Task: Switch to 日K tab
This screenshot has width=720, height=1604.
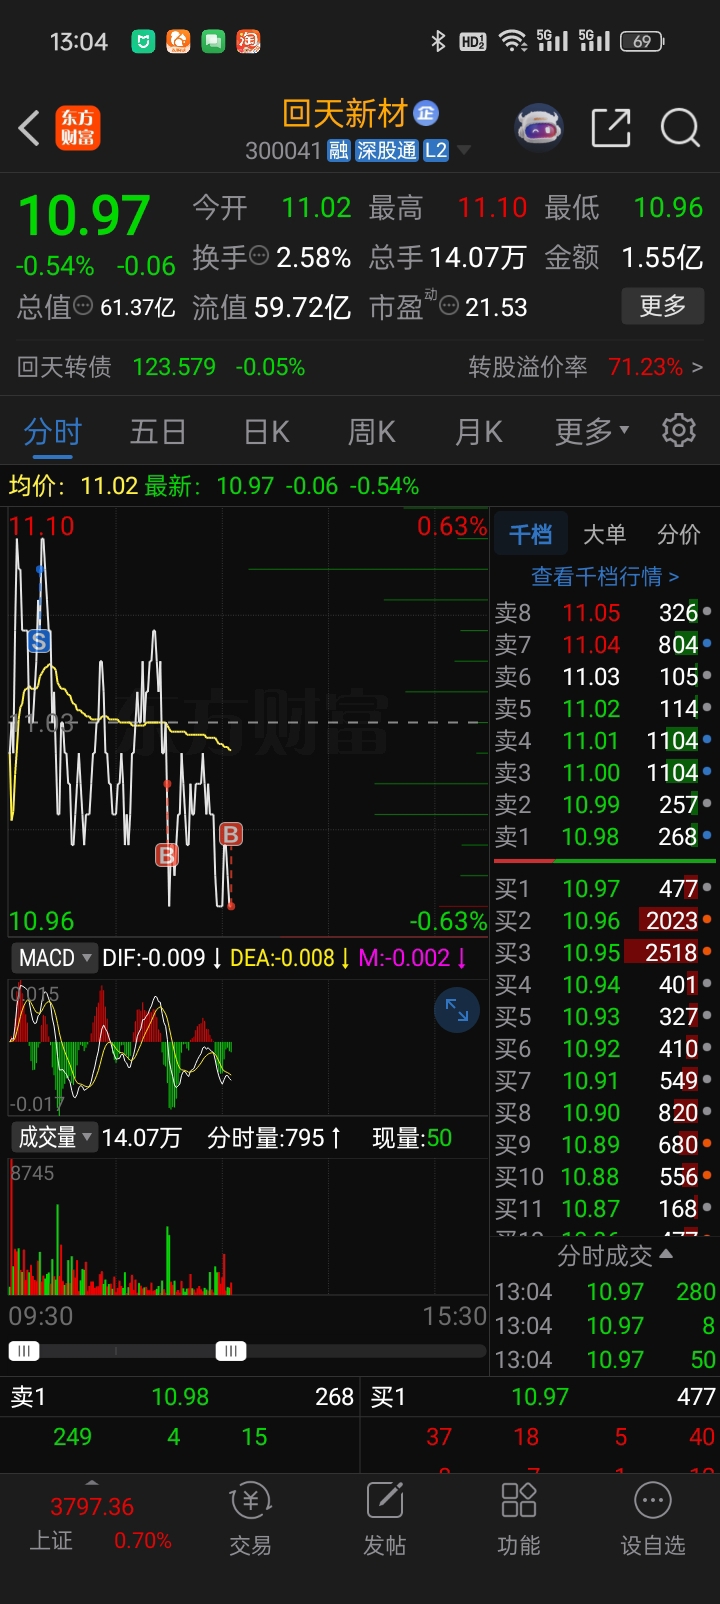Action: coord(267,431)
